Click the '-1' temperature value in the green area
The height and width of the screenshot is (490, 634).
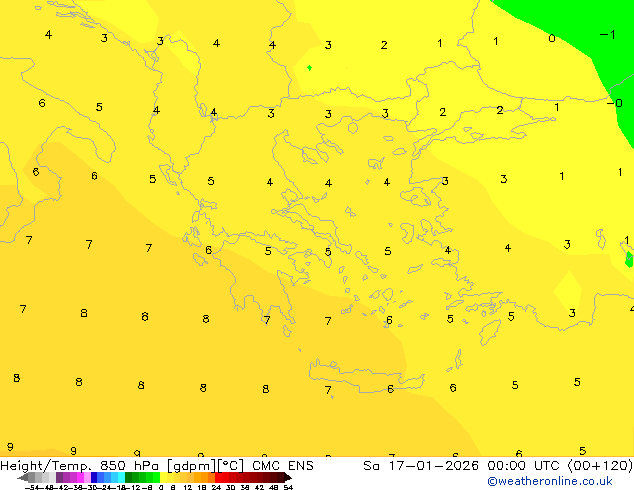tap(607, 35)
